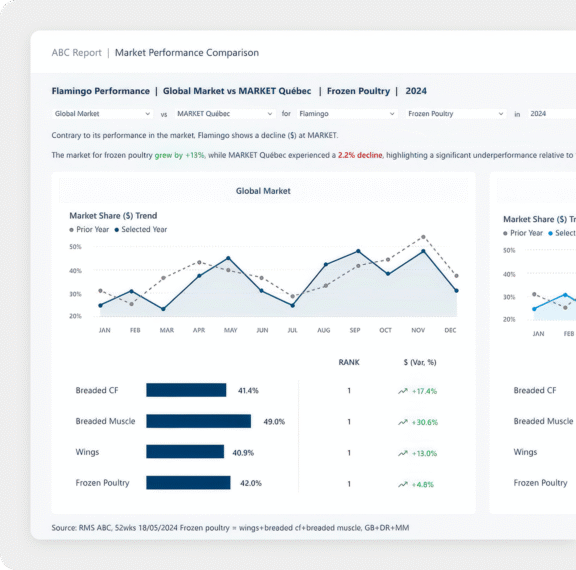
Task: Click the JAN month label on Global Market axis
Action: pos(105,330)
